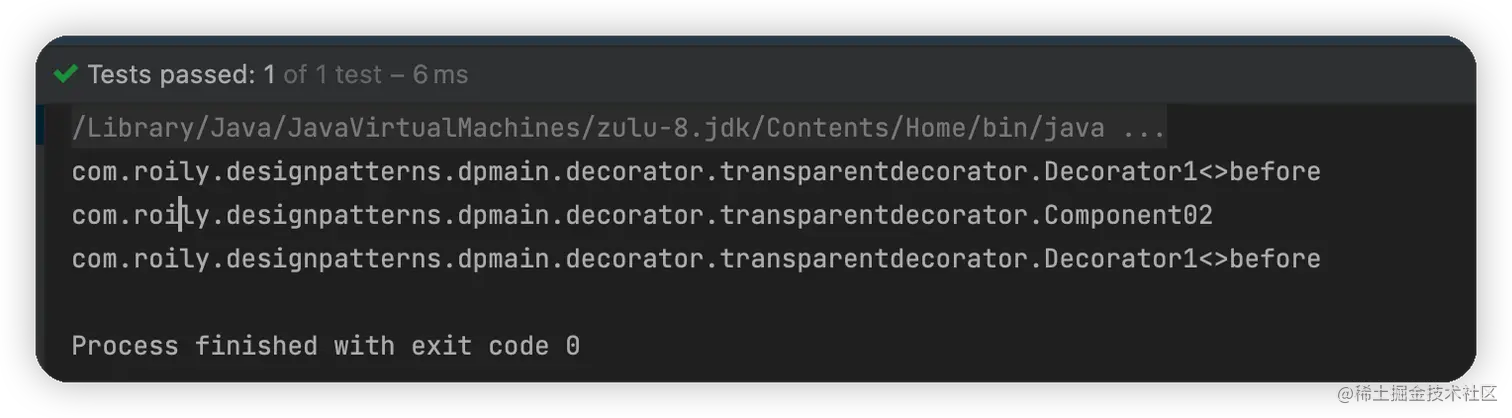Image resolution: width=1512 pixels, height=418 pixels.
Task: Click 'Decorator1<>before' ending the first output line
Action: click(x=1182, y=172)
